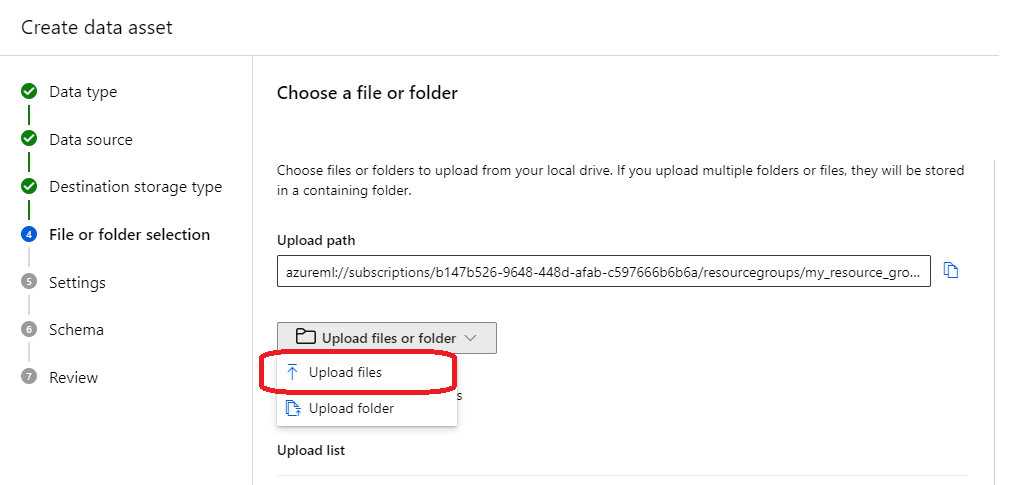Image resolution: width=1009 pixels, height=485 pixels.
Task: Click the Upload files arrow icon
Action: pyautogui.click(x=292, y=372)
